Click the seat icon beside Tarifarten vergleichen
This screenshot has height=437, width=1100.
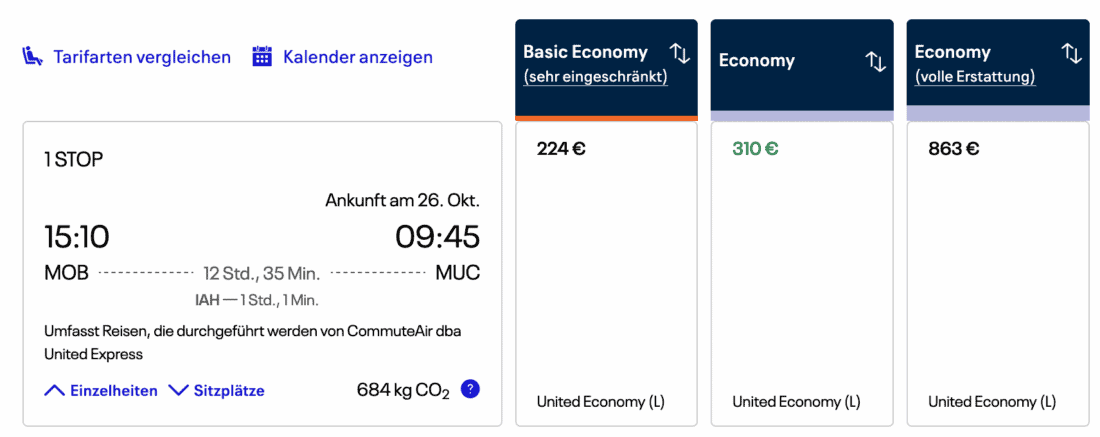click(33, 57)
